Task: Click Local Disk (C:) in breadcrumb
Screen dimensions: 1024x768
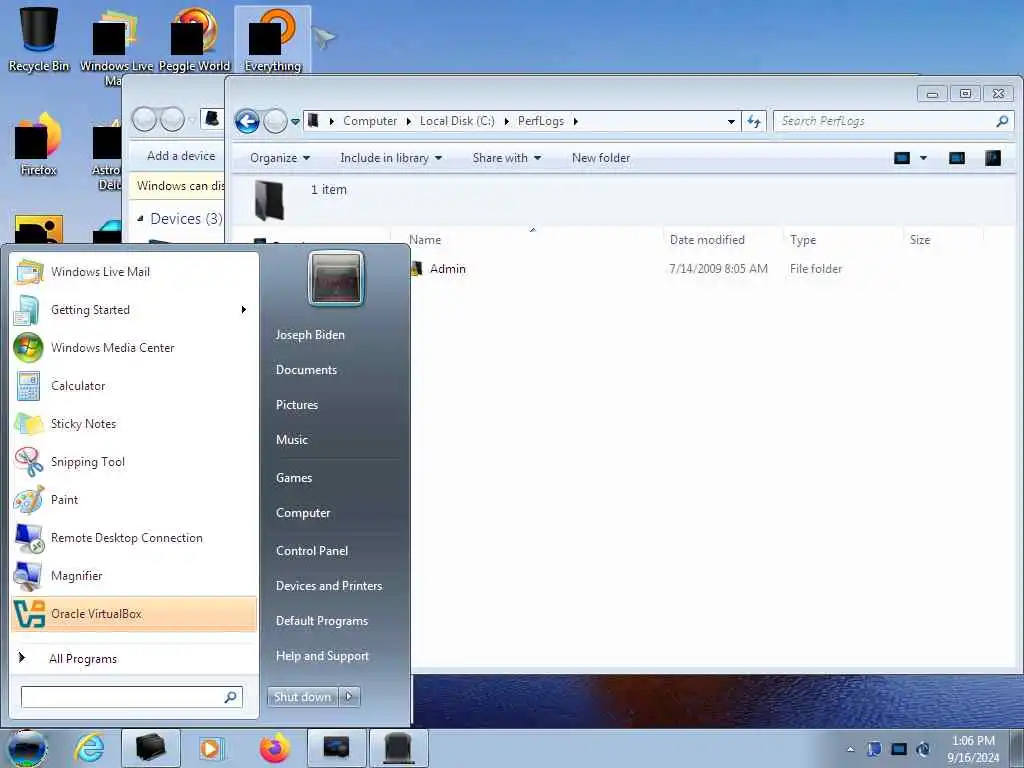Action: point(457,121)
